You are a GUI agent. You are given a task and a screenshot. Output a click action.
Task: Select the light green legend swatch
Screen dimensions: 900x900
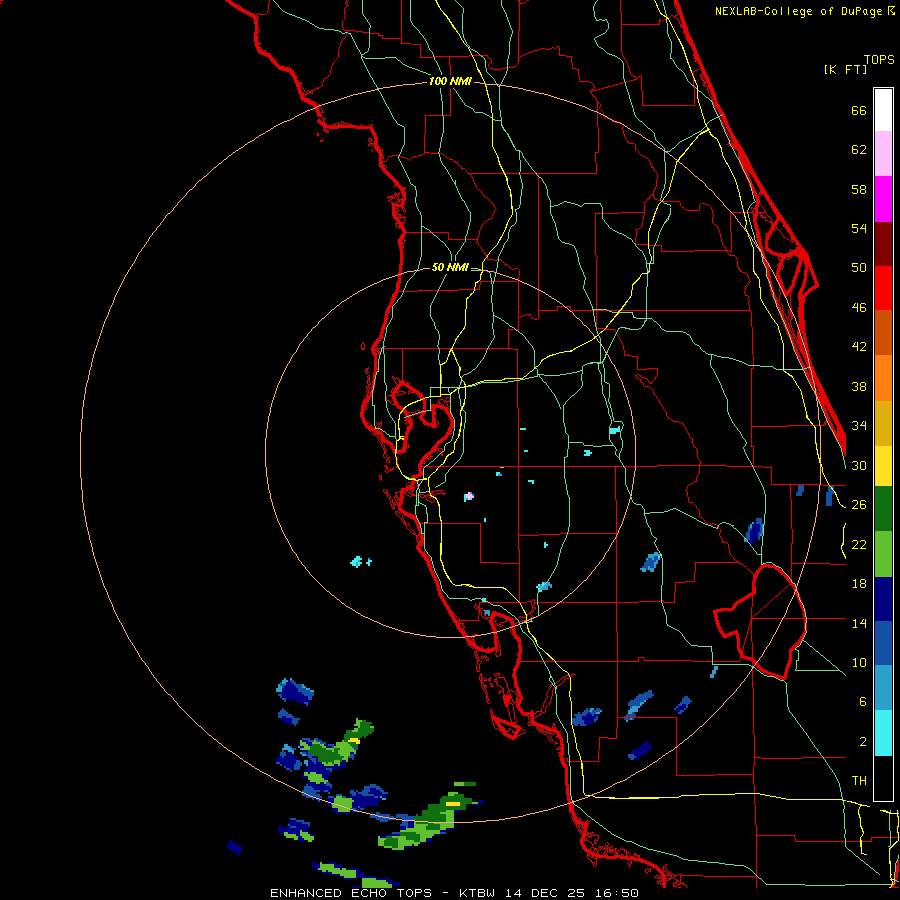pos(883,554)
